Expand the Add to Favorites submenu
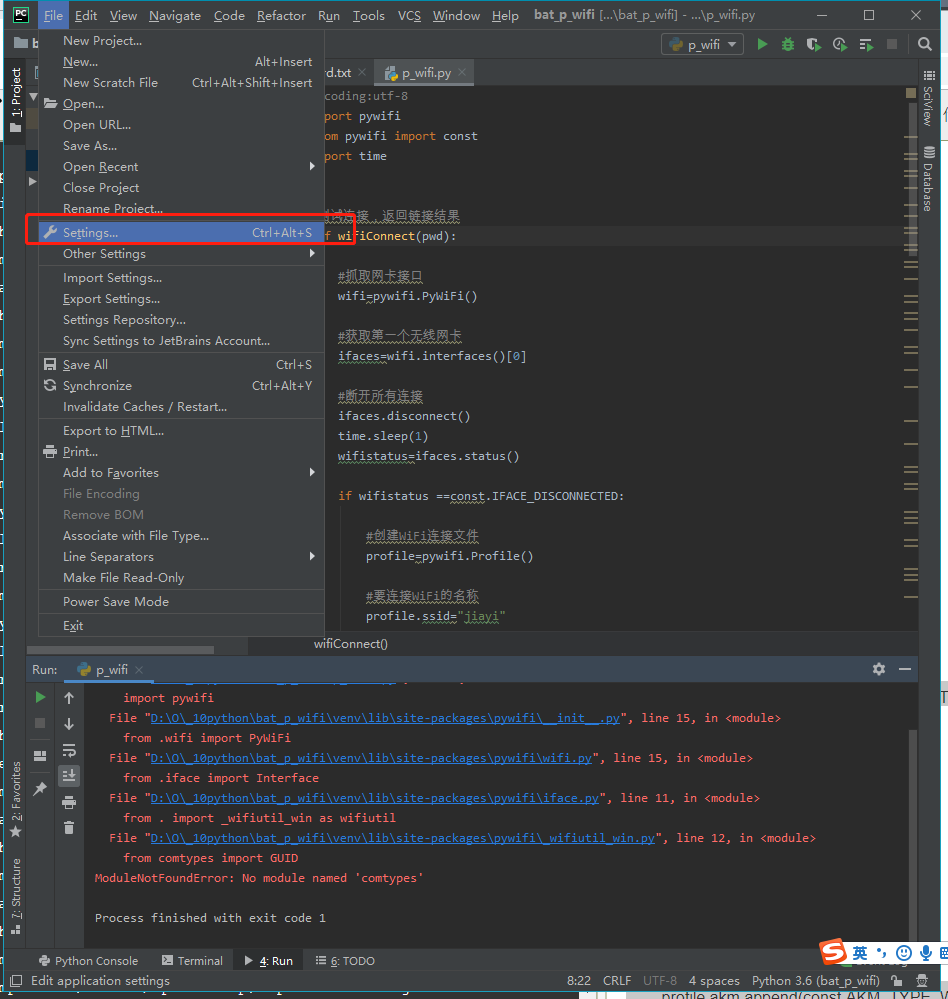This screenshot has height=999, width=948. click(181, 473)
